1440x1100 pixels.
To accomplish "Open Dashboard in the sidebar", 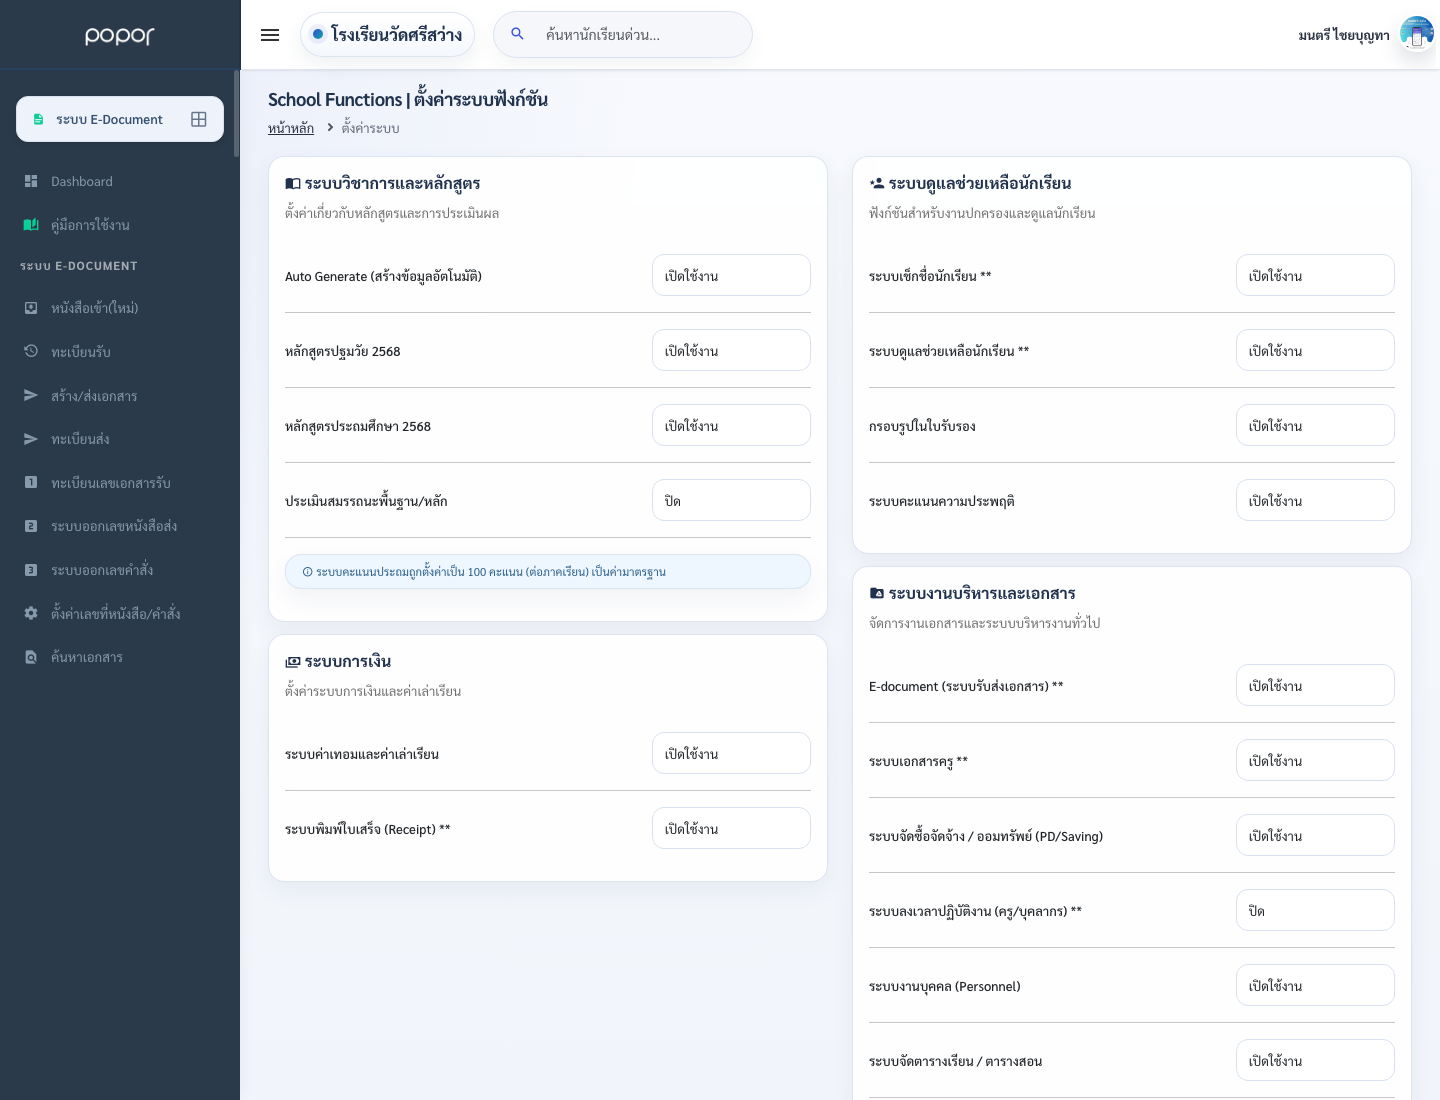I will click(x=120, y=181).
